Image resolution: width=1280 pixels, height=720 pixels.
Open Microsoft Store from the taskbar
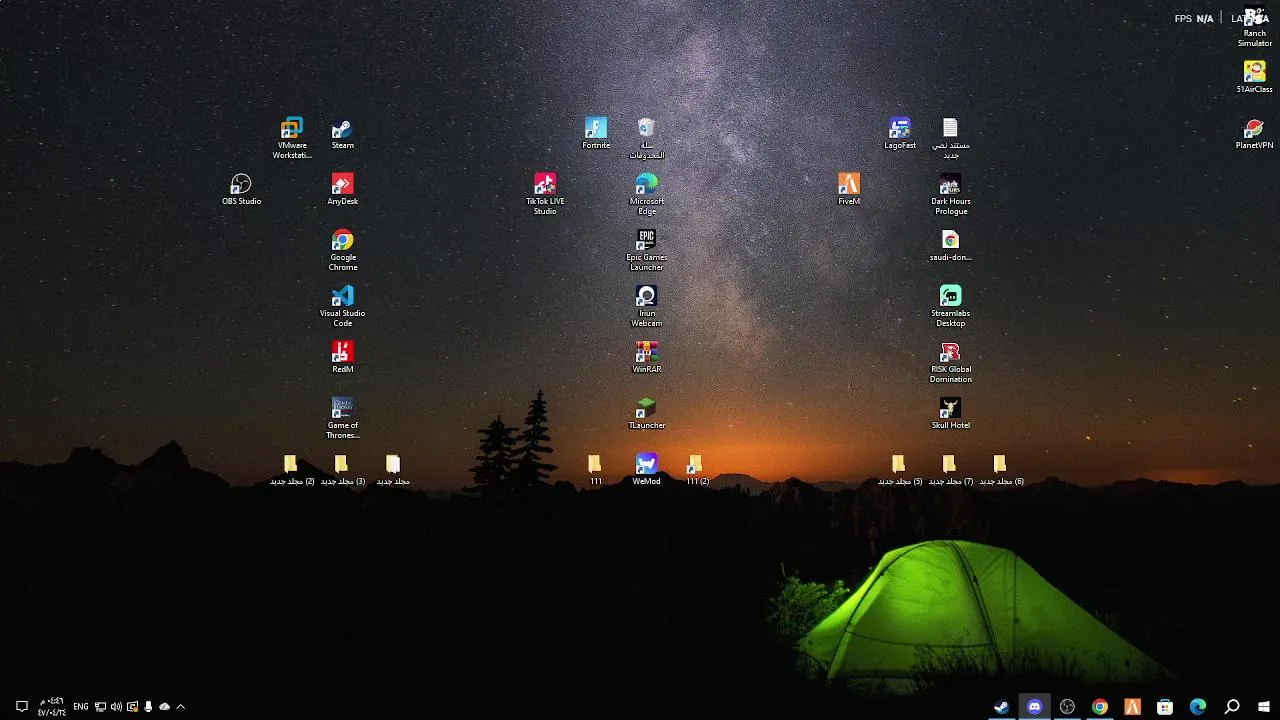tap(1165, 707)
